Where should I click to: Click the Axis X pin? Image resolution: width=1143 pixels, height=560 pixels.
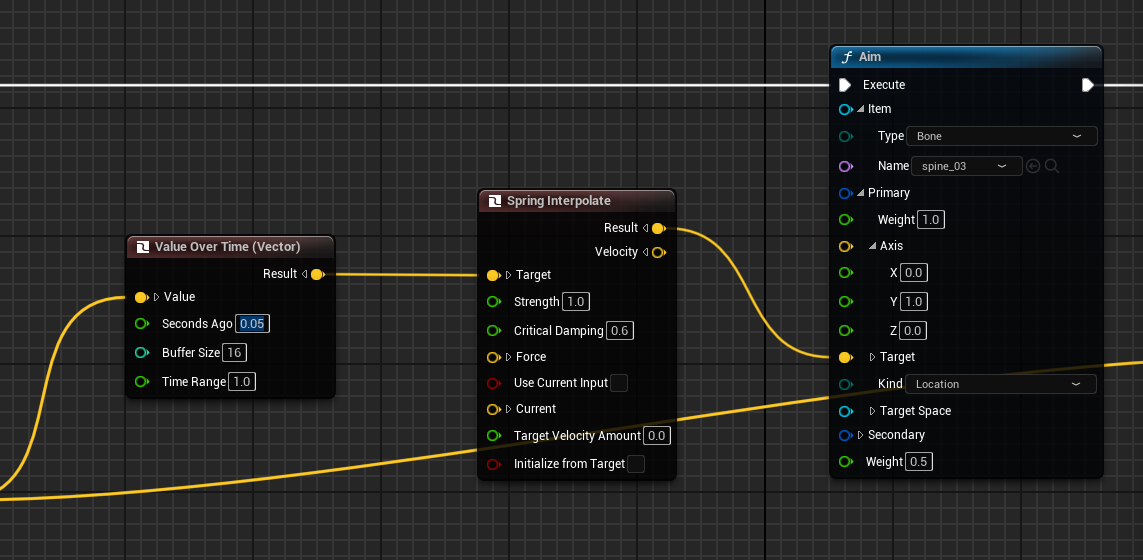tap(846, 273)
